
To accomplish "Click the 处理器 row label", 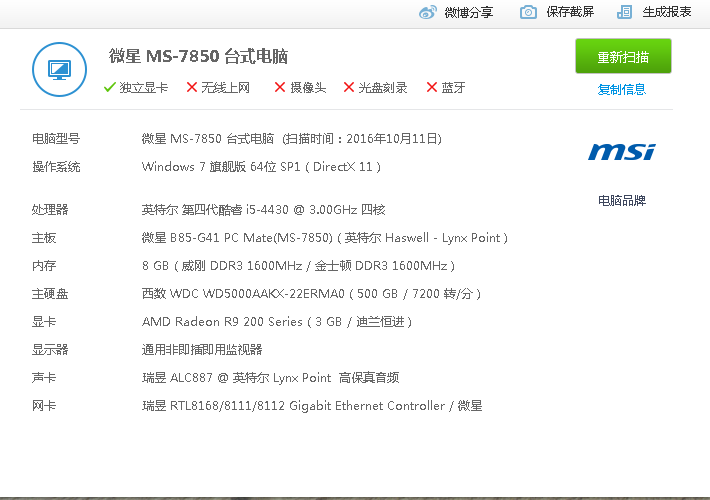I will coord(50,209).
